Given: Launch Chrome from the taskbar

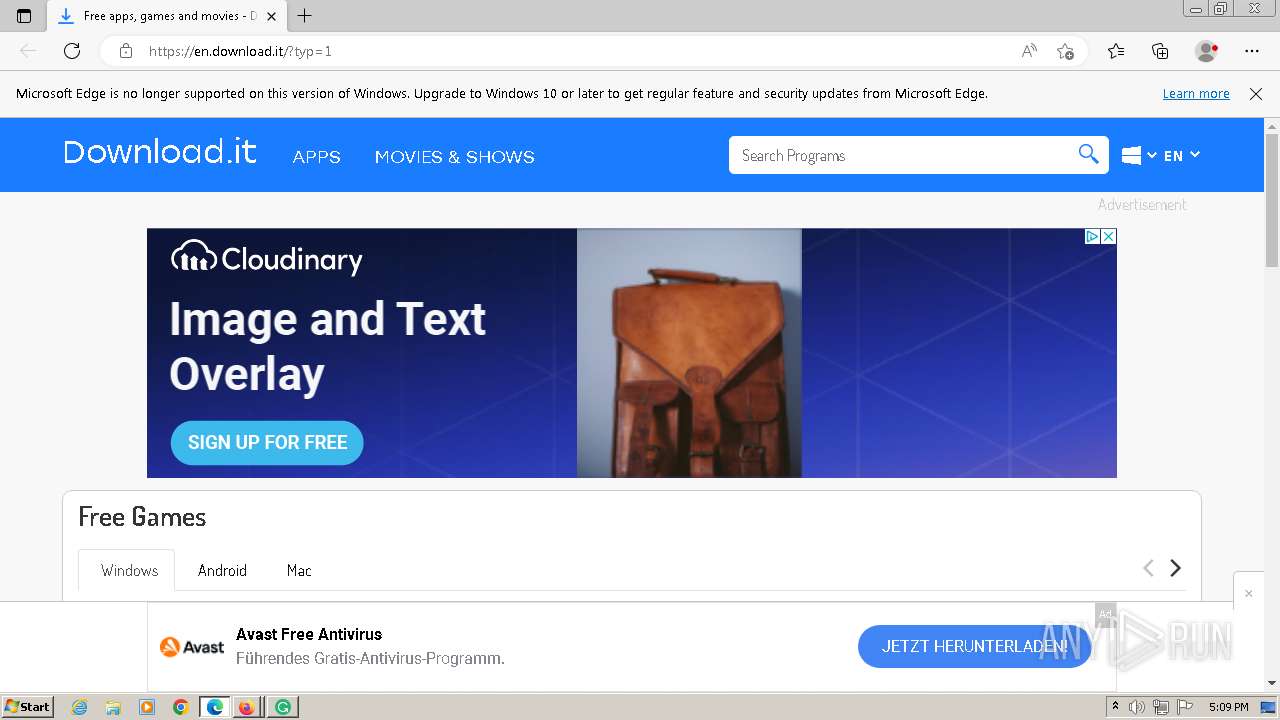Looking at the screenshot, I should click(181, 707).
